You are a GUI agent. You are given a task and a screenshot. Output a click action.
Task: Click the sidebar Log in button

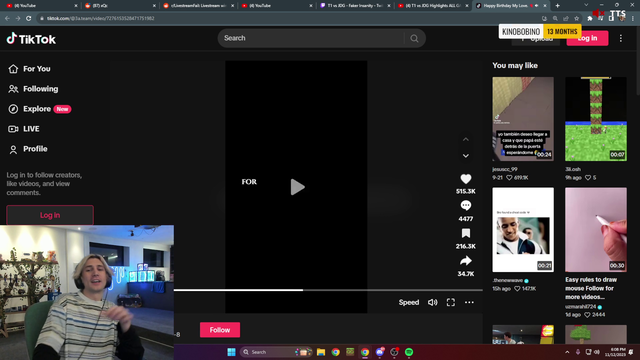[x=50, y=215]
